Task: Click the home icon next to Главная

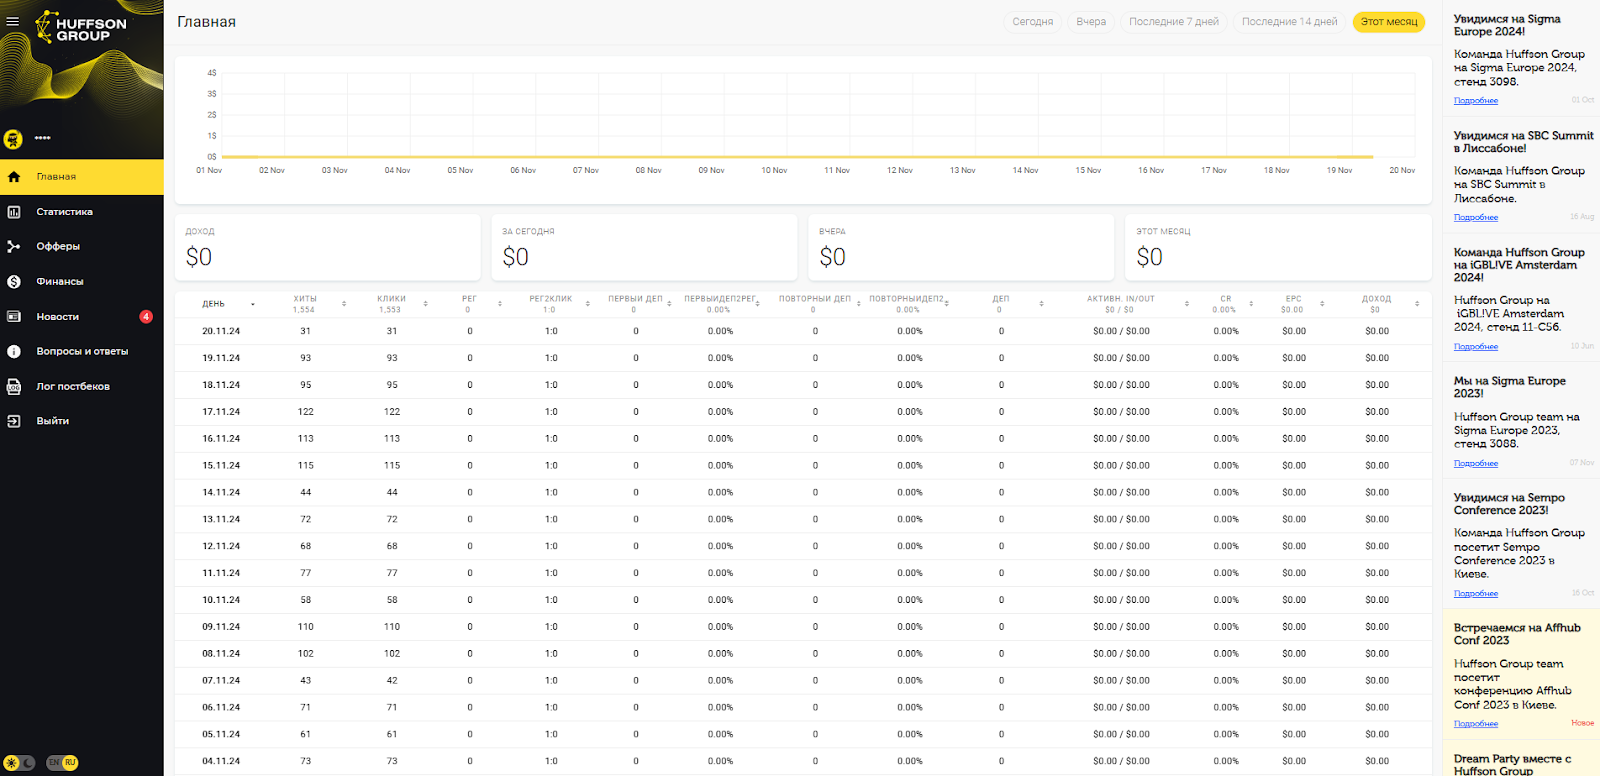Action: pos(14,177)
